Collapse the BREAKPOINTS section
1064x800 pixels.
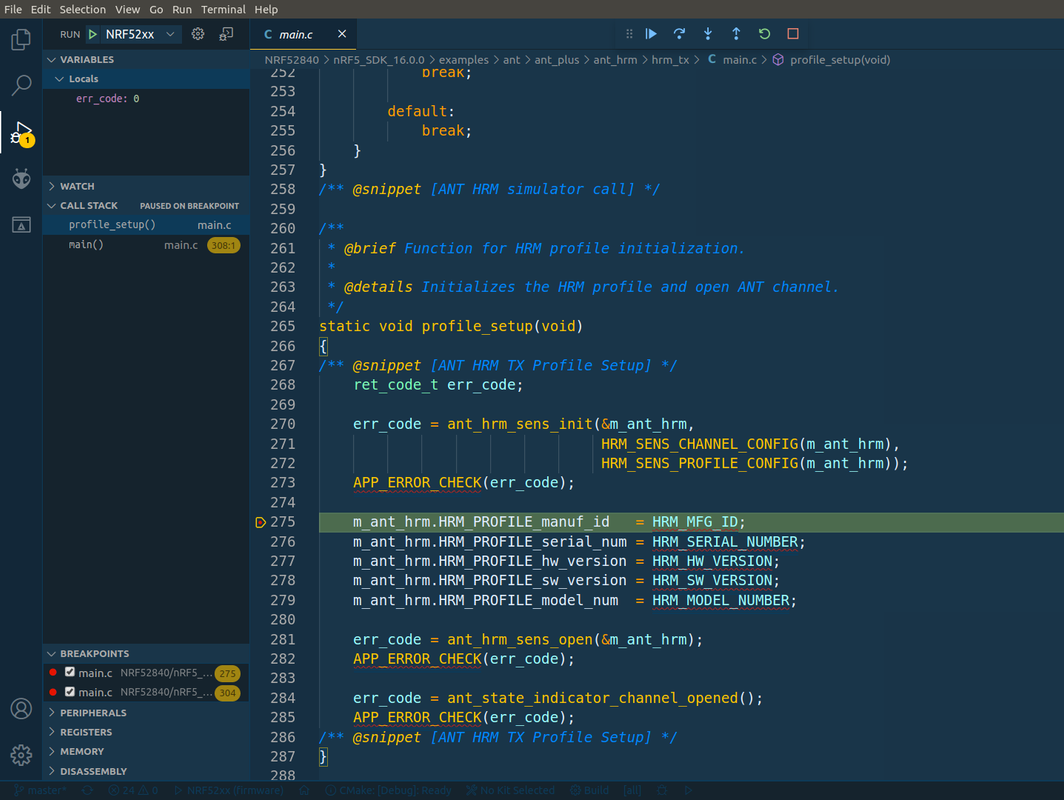click(146, 653)
